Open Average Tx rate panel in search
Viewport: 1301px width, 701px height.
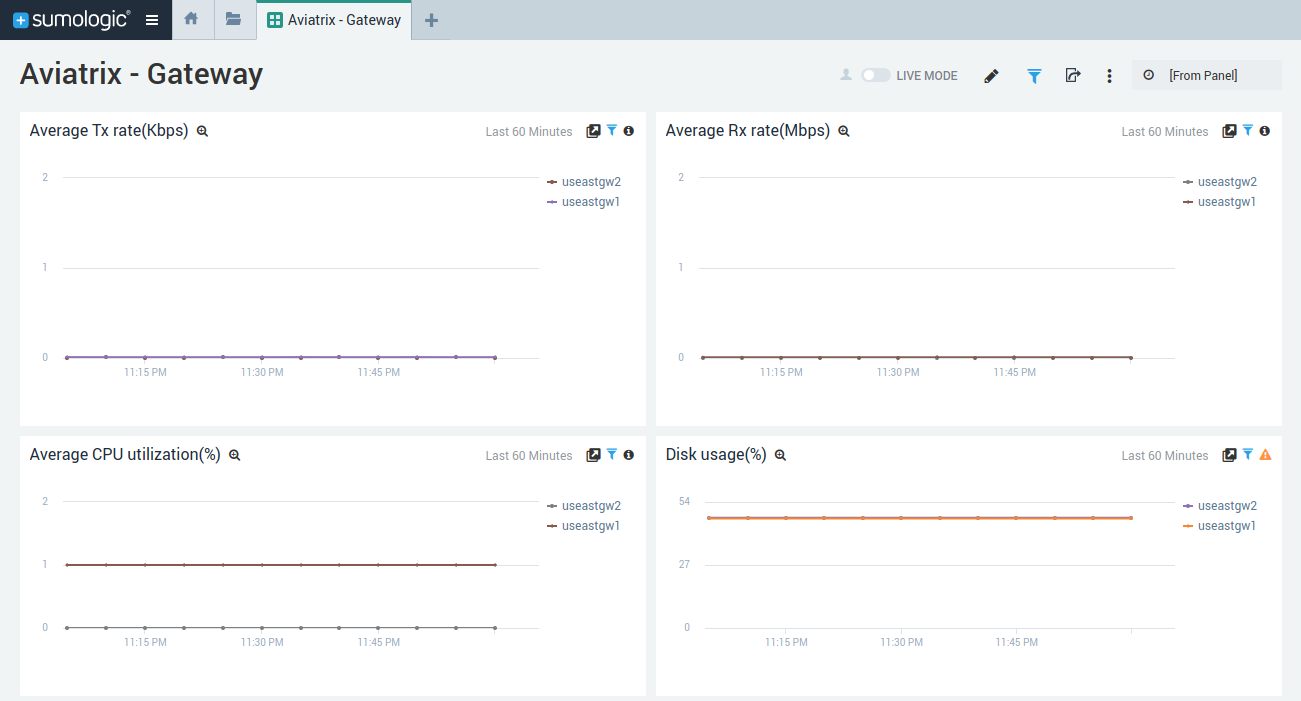tap(202, 131)
